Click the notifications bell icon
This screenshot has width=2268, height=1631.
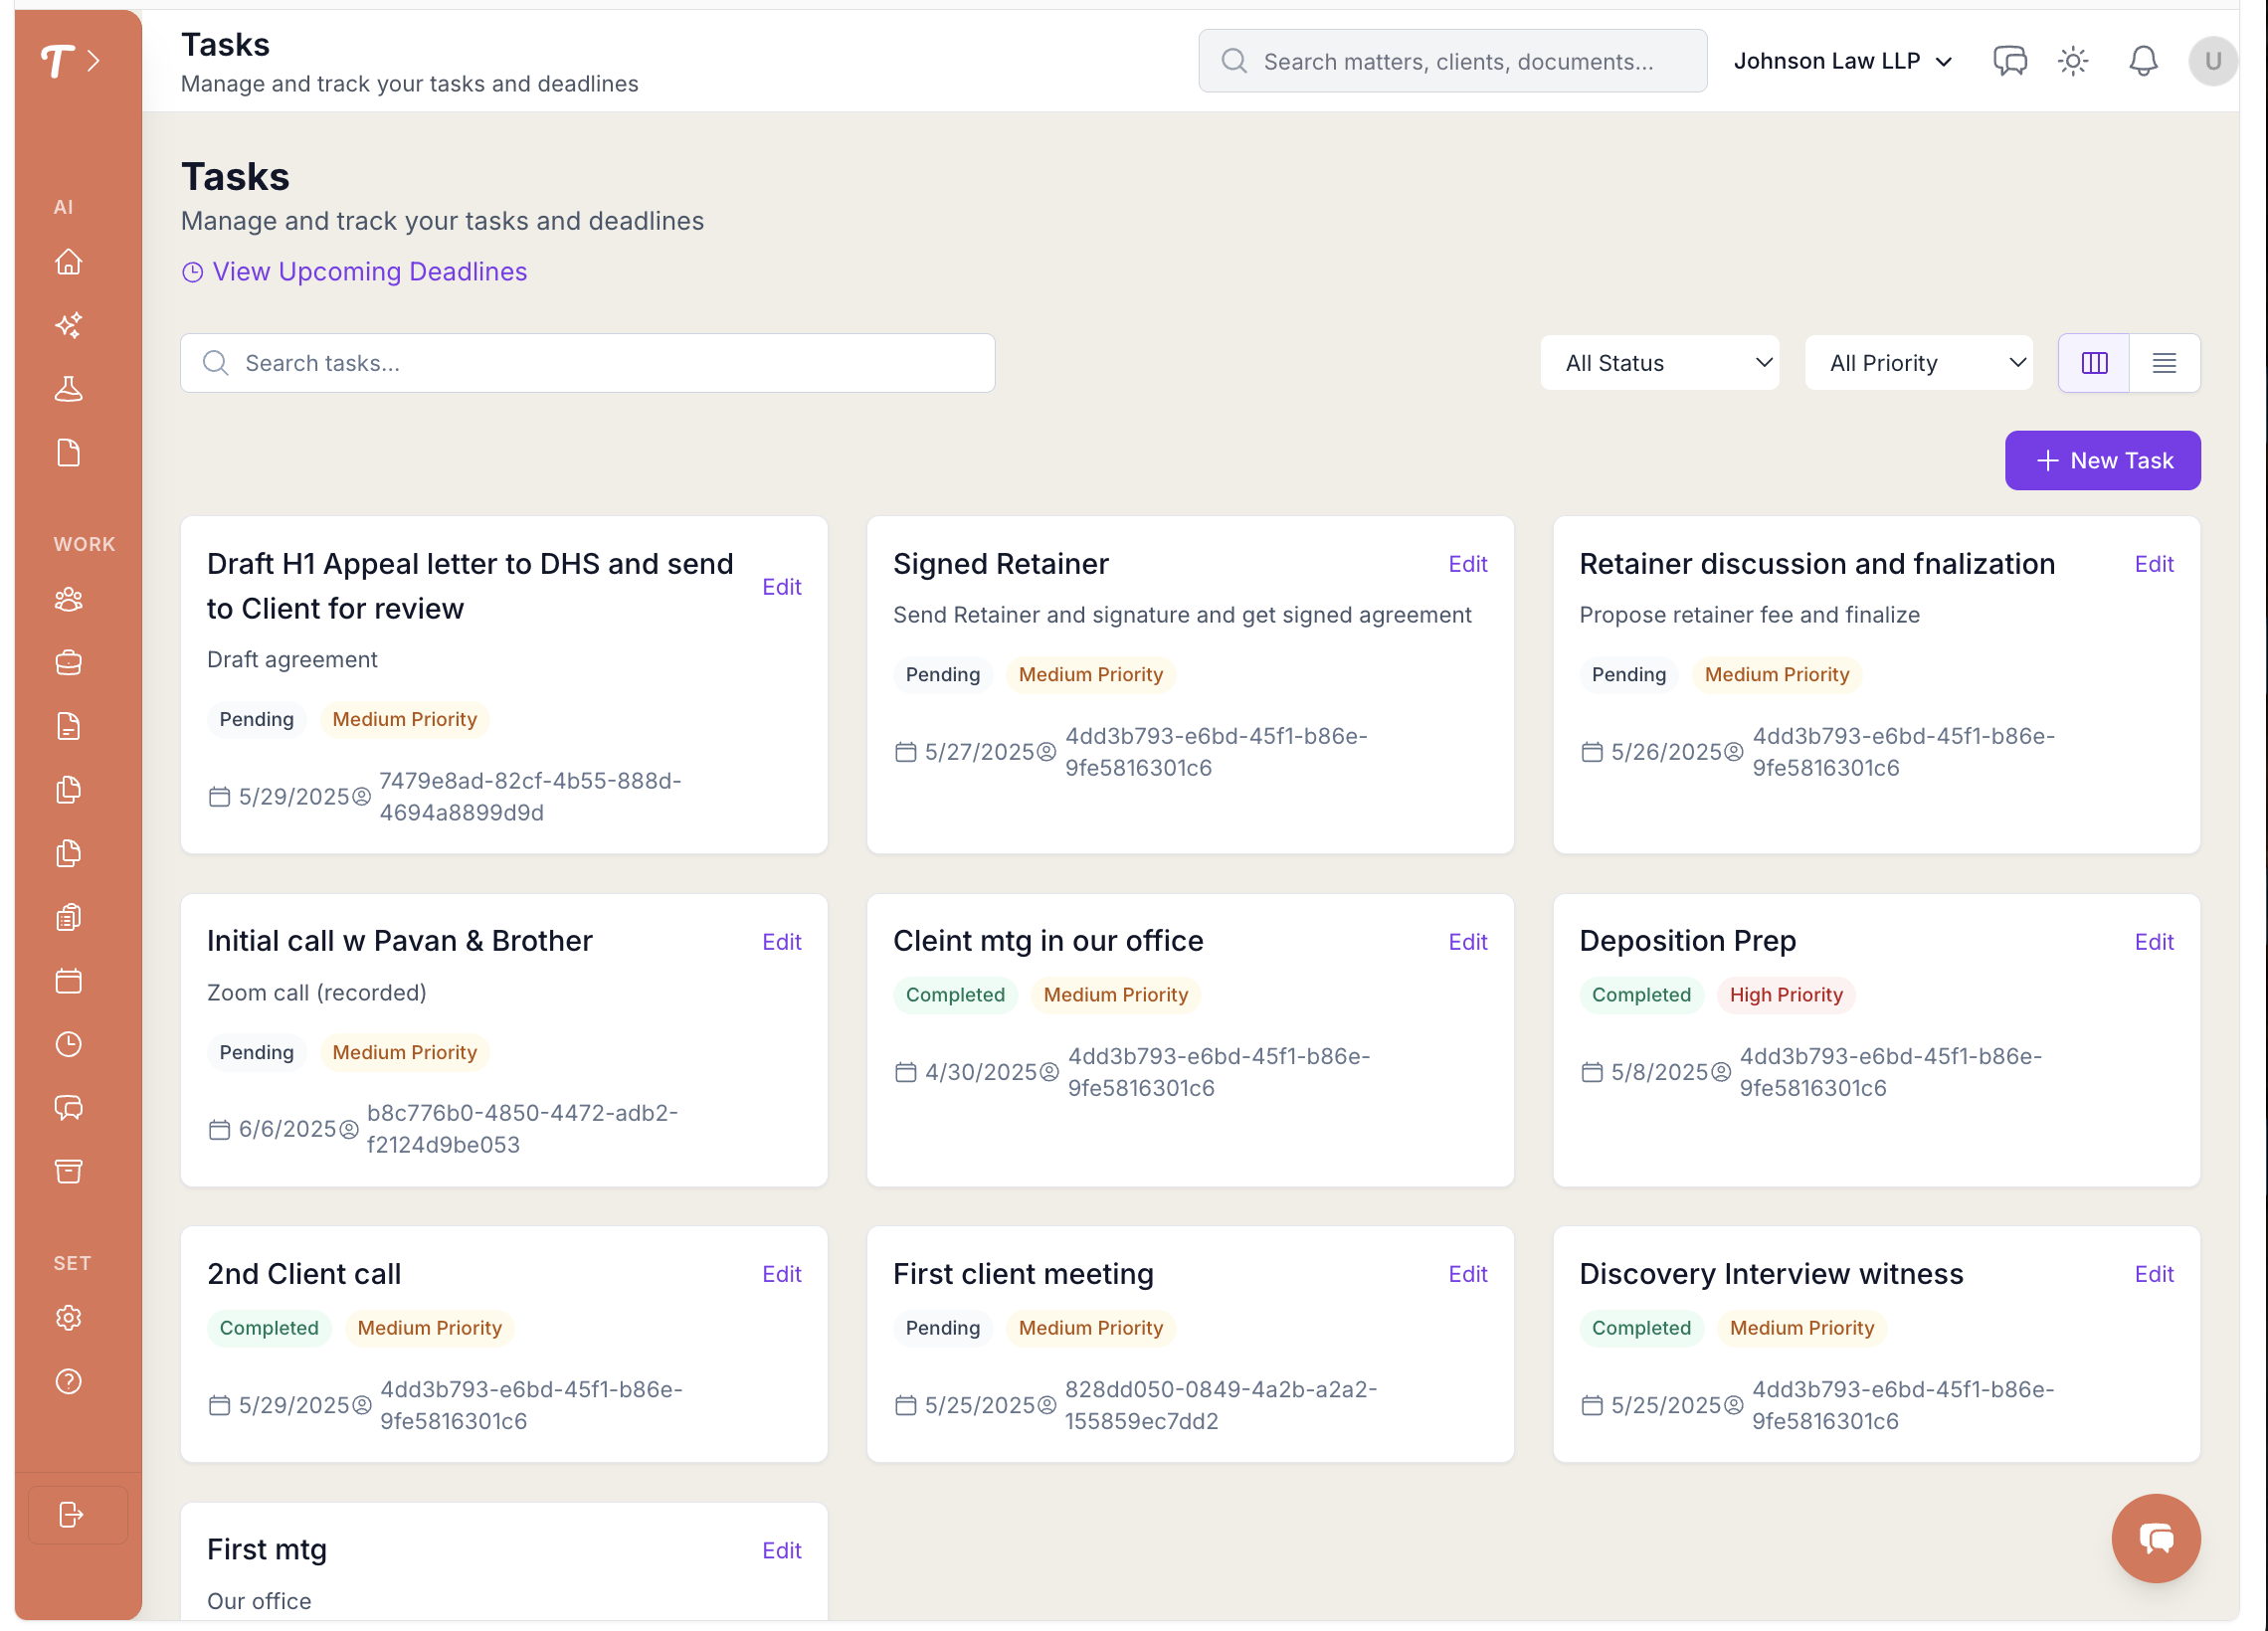tap(2142, 61)
